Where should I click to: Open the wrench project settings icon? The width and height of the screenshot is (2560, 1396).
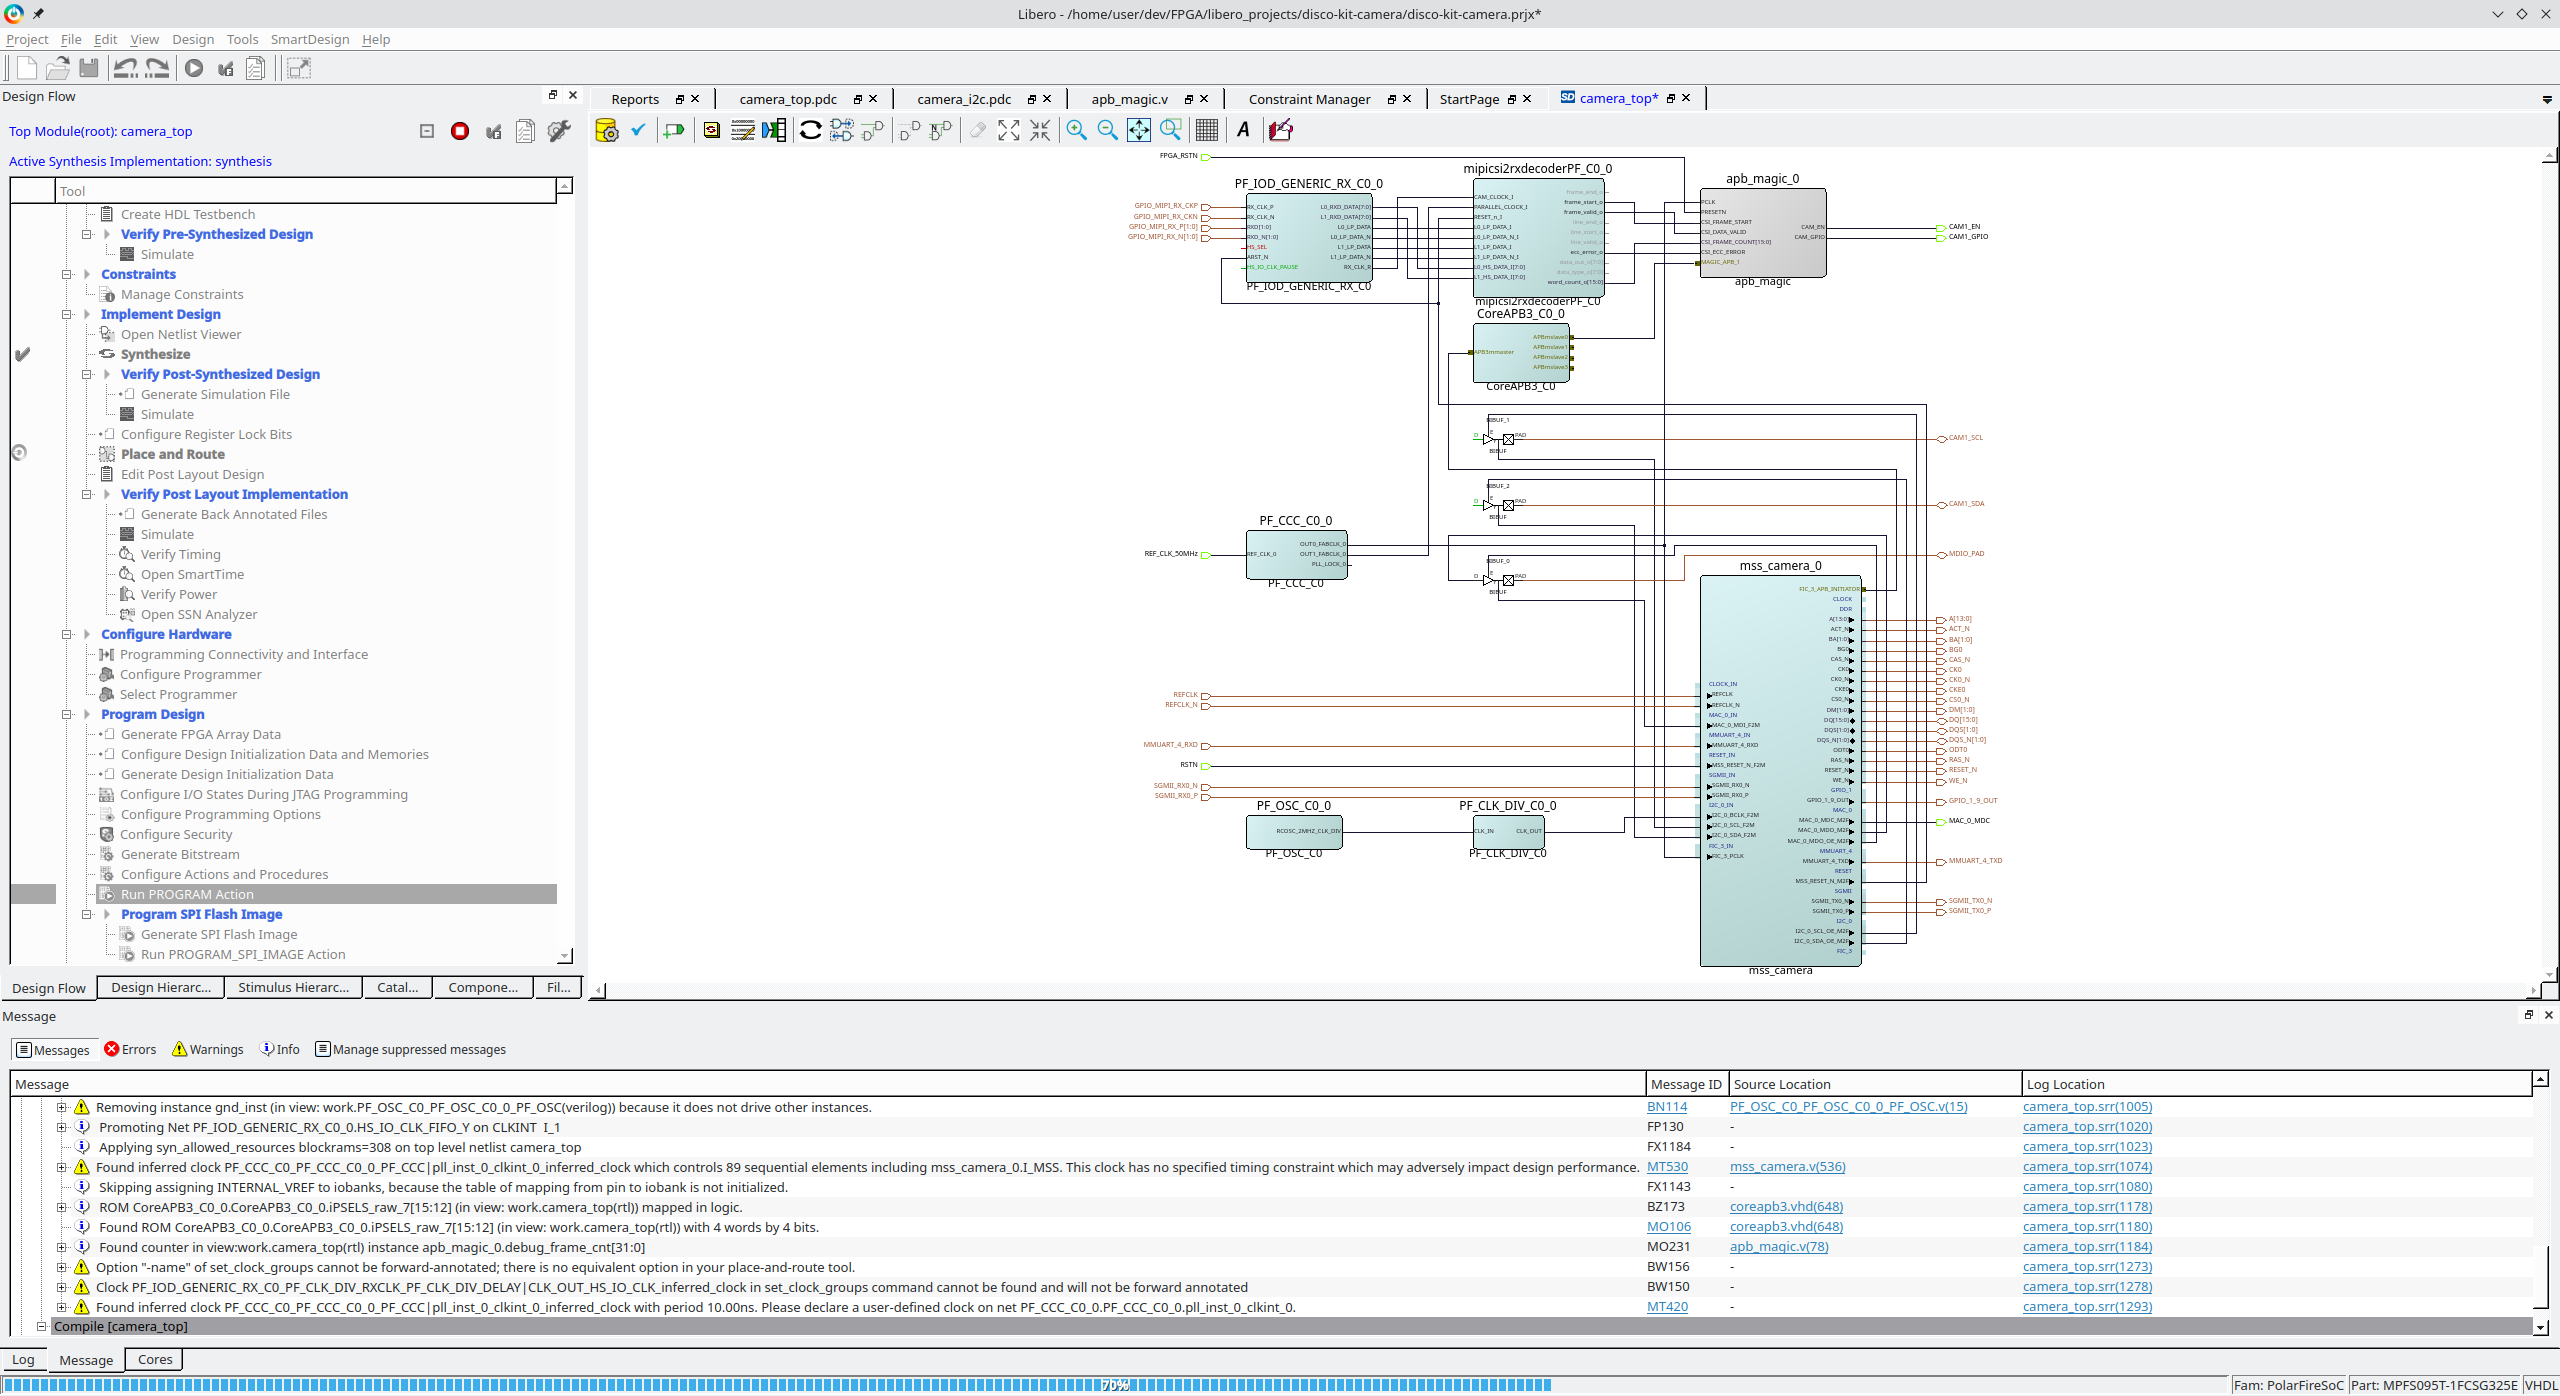pyautogui.click(x=559, y=131)
